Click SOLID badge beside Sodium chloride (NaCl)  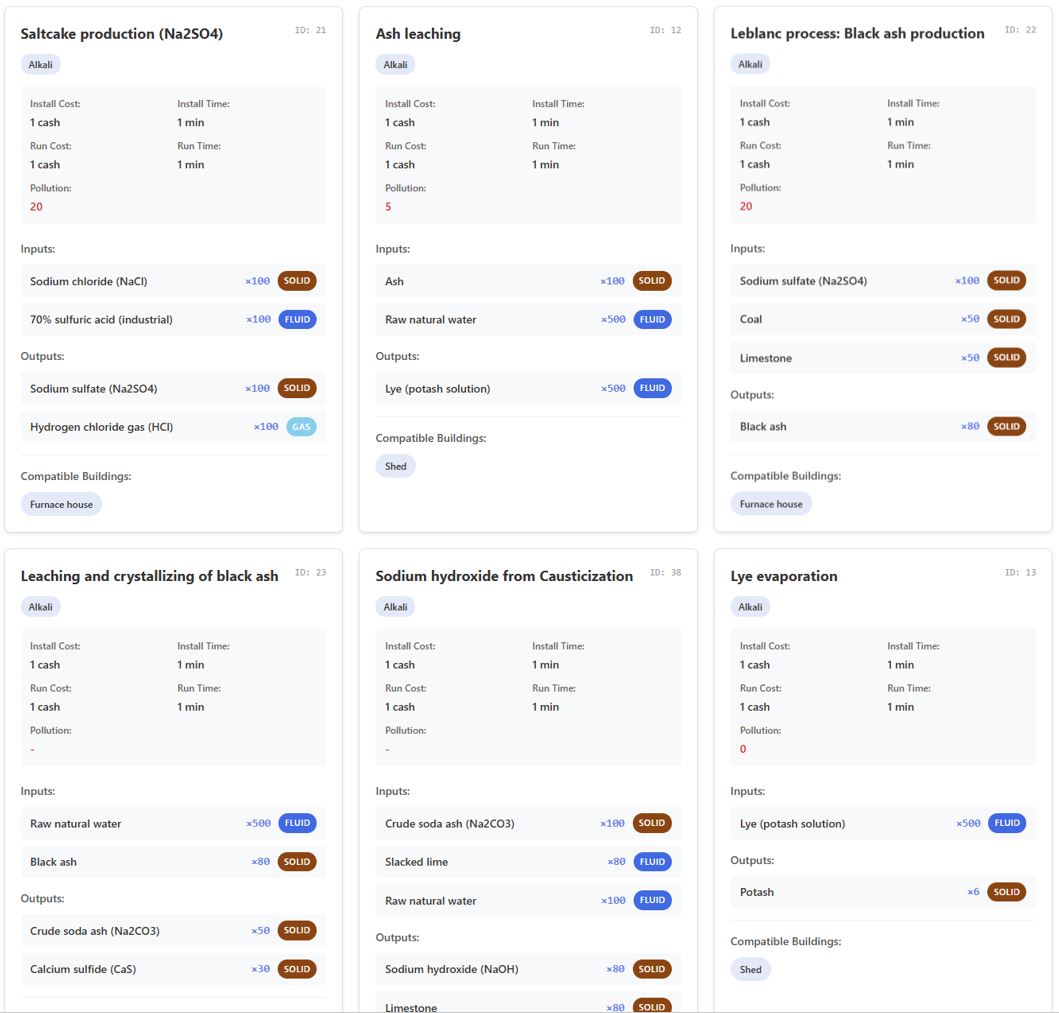tap(297, 281)
